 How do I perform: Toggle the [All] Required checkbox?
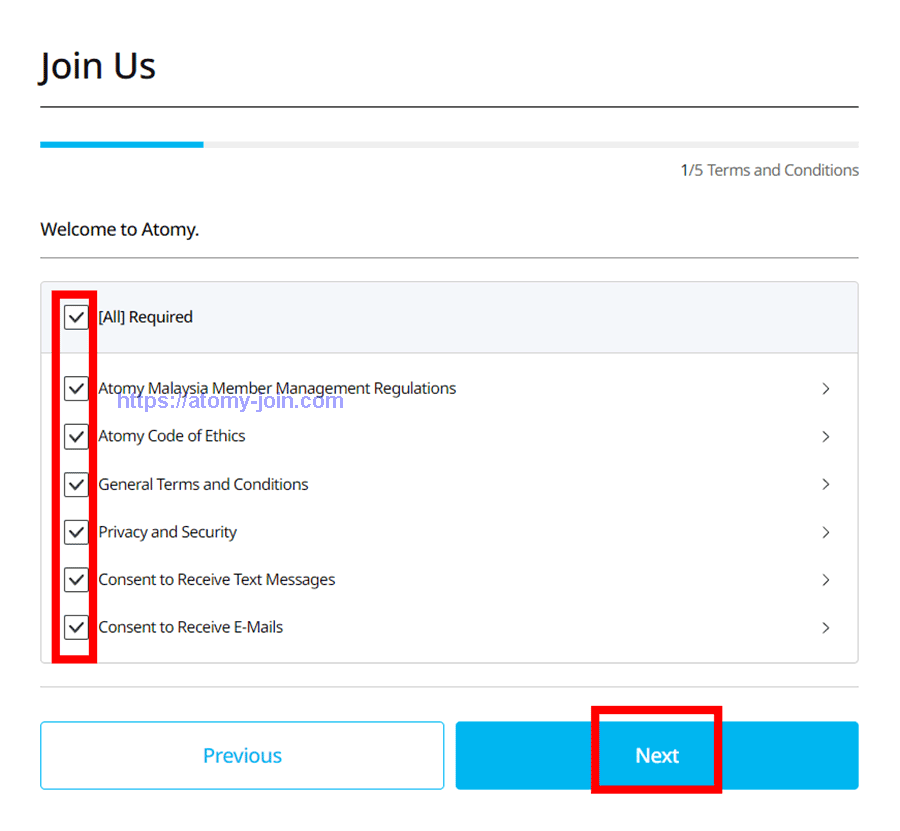76,317
